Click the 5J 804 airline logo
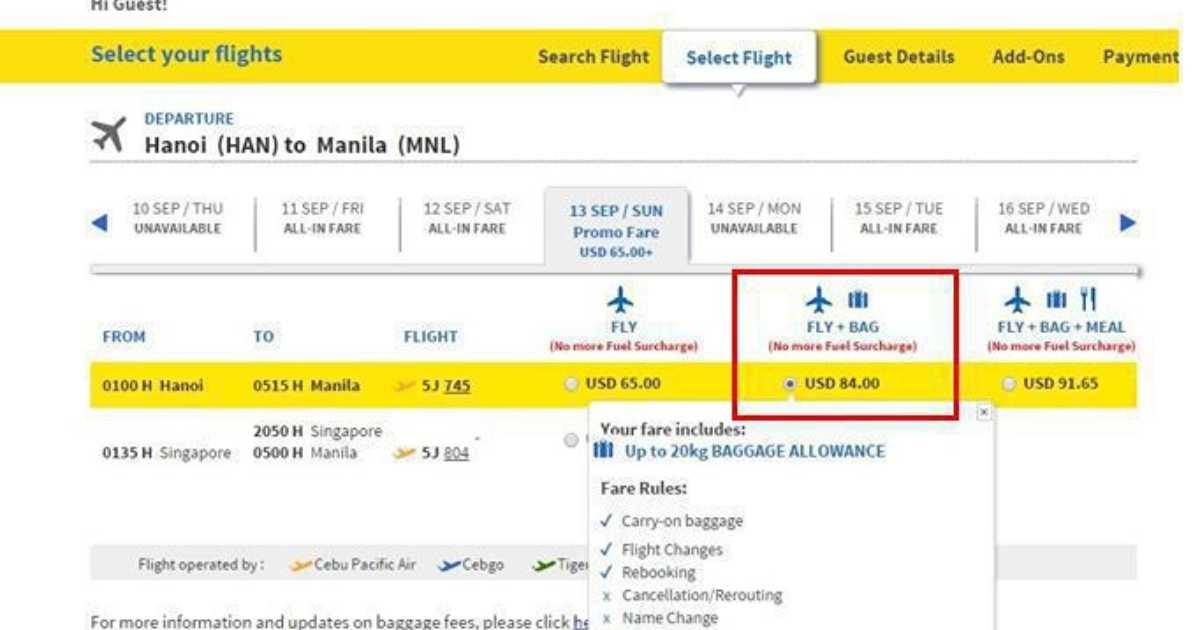The width and height of the screenshot is (1200, 630). (404, 453)
